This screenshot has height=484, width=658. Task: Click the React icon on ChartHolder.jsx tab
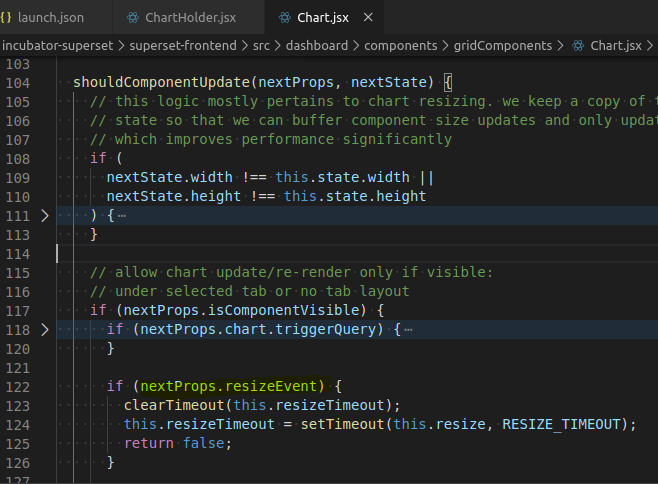point(133,18)
